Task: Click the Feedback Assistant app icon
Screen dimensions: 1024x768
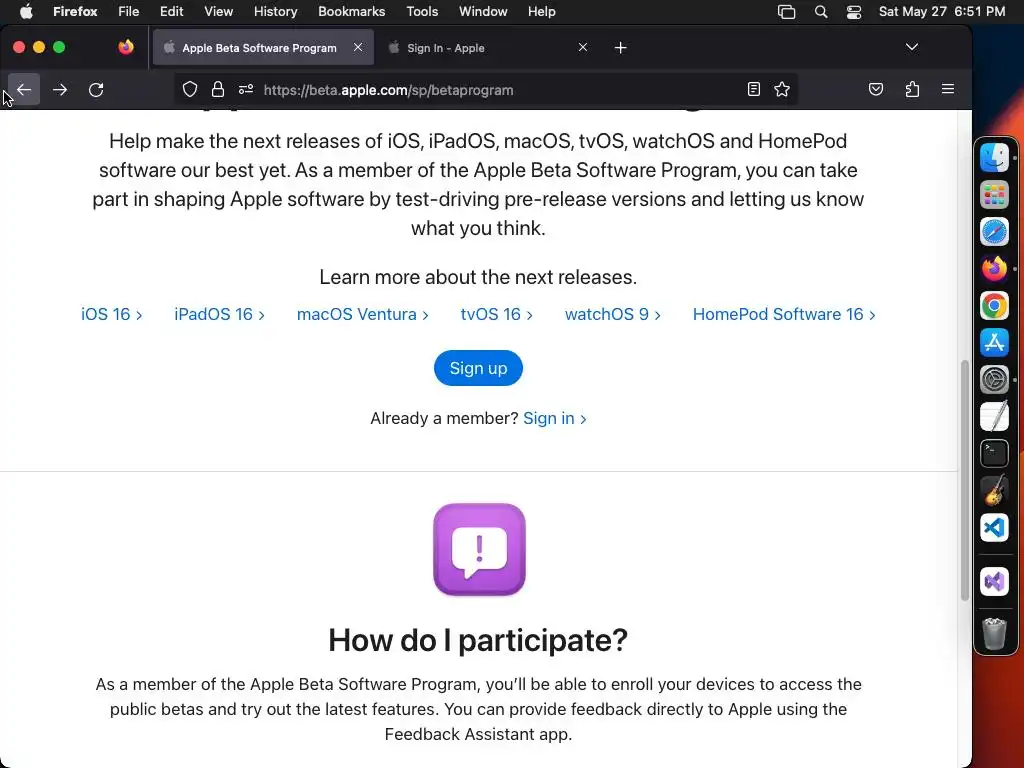Action: click(x=479, y=549)
